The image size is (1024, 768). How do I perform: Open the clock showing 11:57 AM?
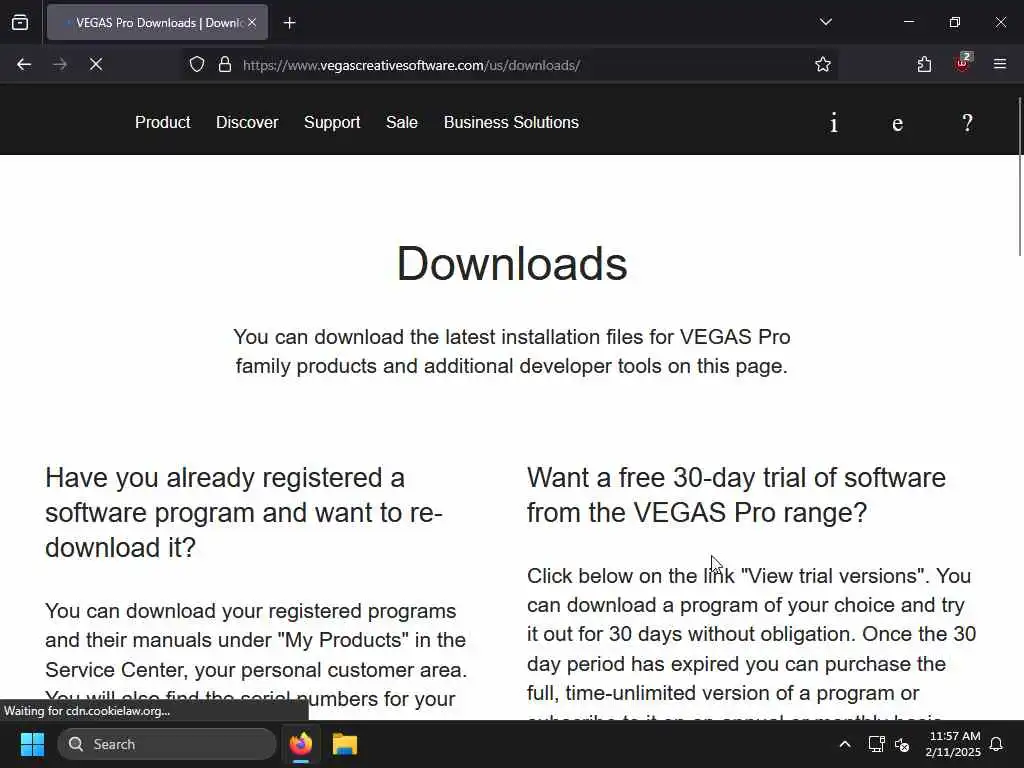coord(953,744)
